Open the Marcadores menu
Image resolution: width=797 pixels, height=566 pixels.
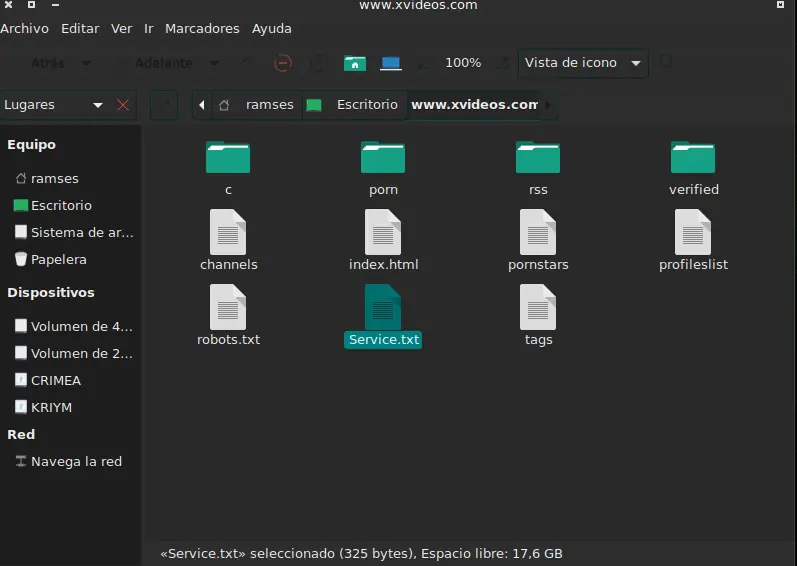202,28
